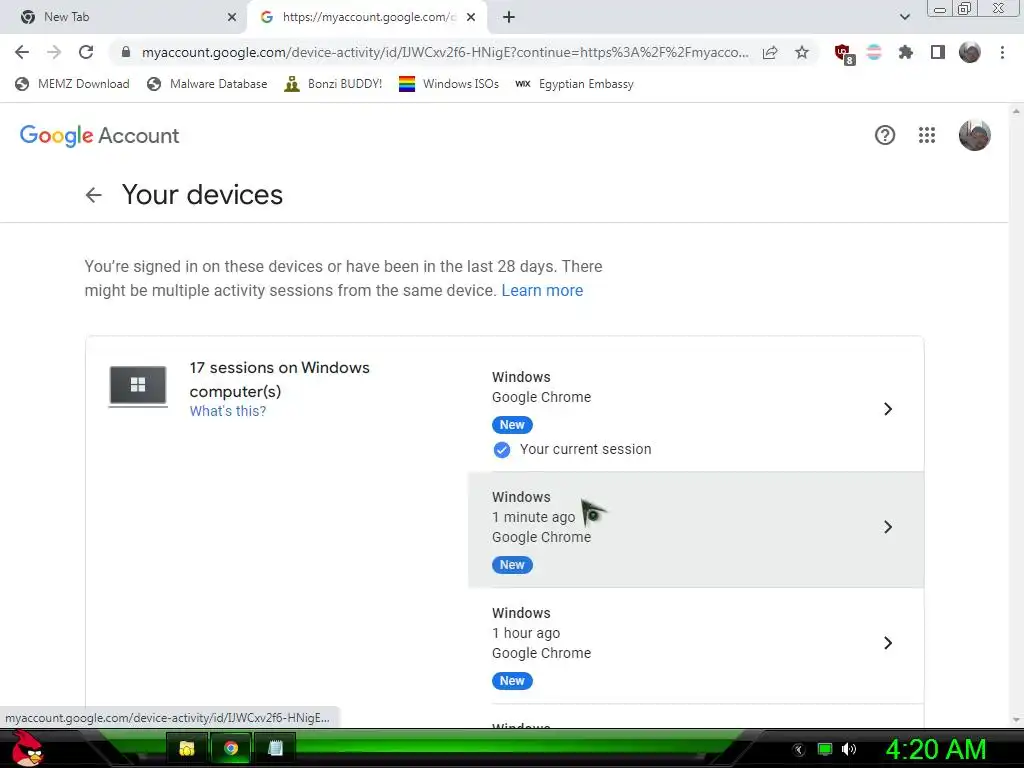The height and width of the screenshot is (768, 1024).
Task: Open the 1 minute ago Windows session
Action: [696, 530]
